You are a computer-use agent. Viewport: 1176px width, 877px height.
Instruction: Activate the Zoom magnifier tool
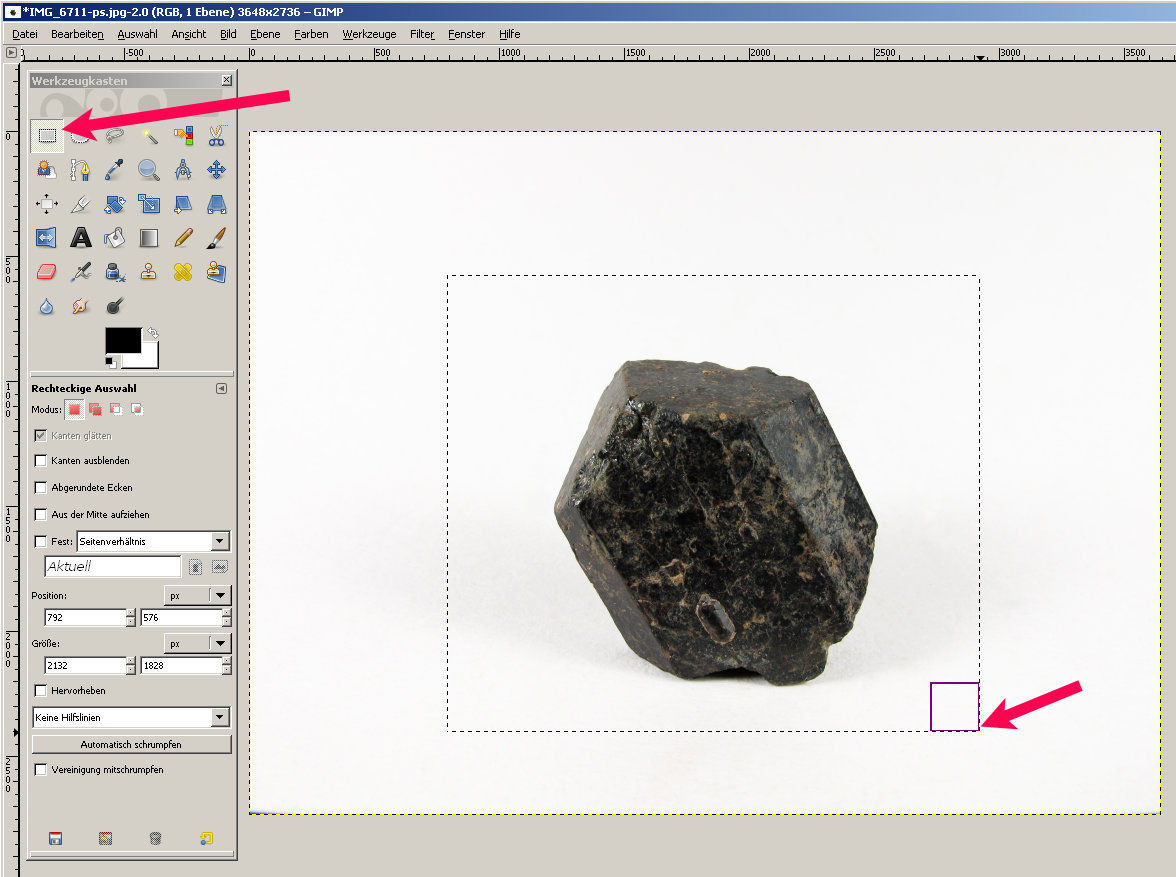tap(149, 169)
